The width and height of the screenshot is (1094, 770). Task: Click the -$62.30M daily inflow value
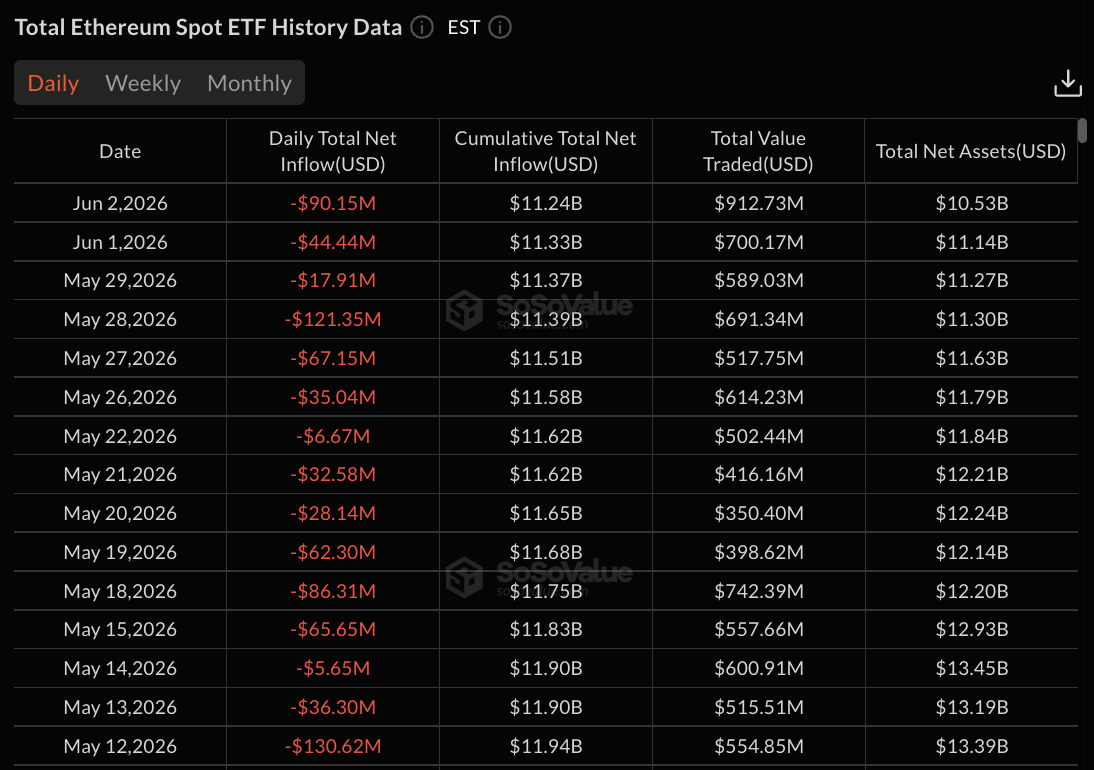(333, 552)
